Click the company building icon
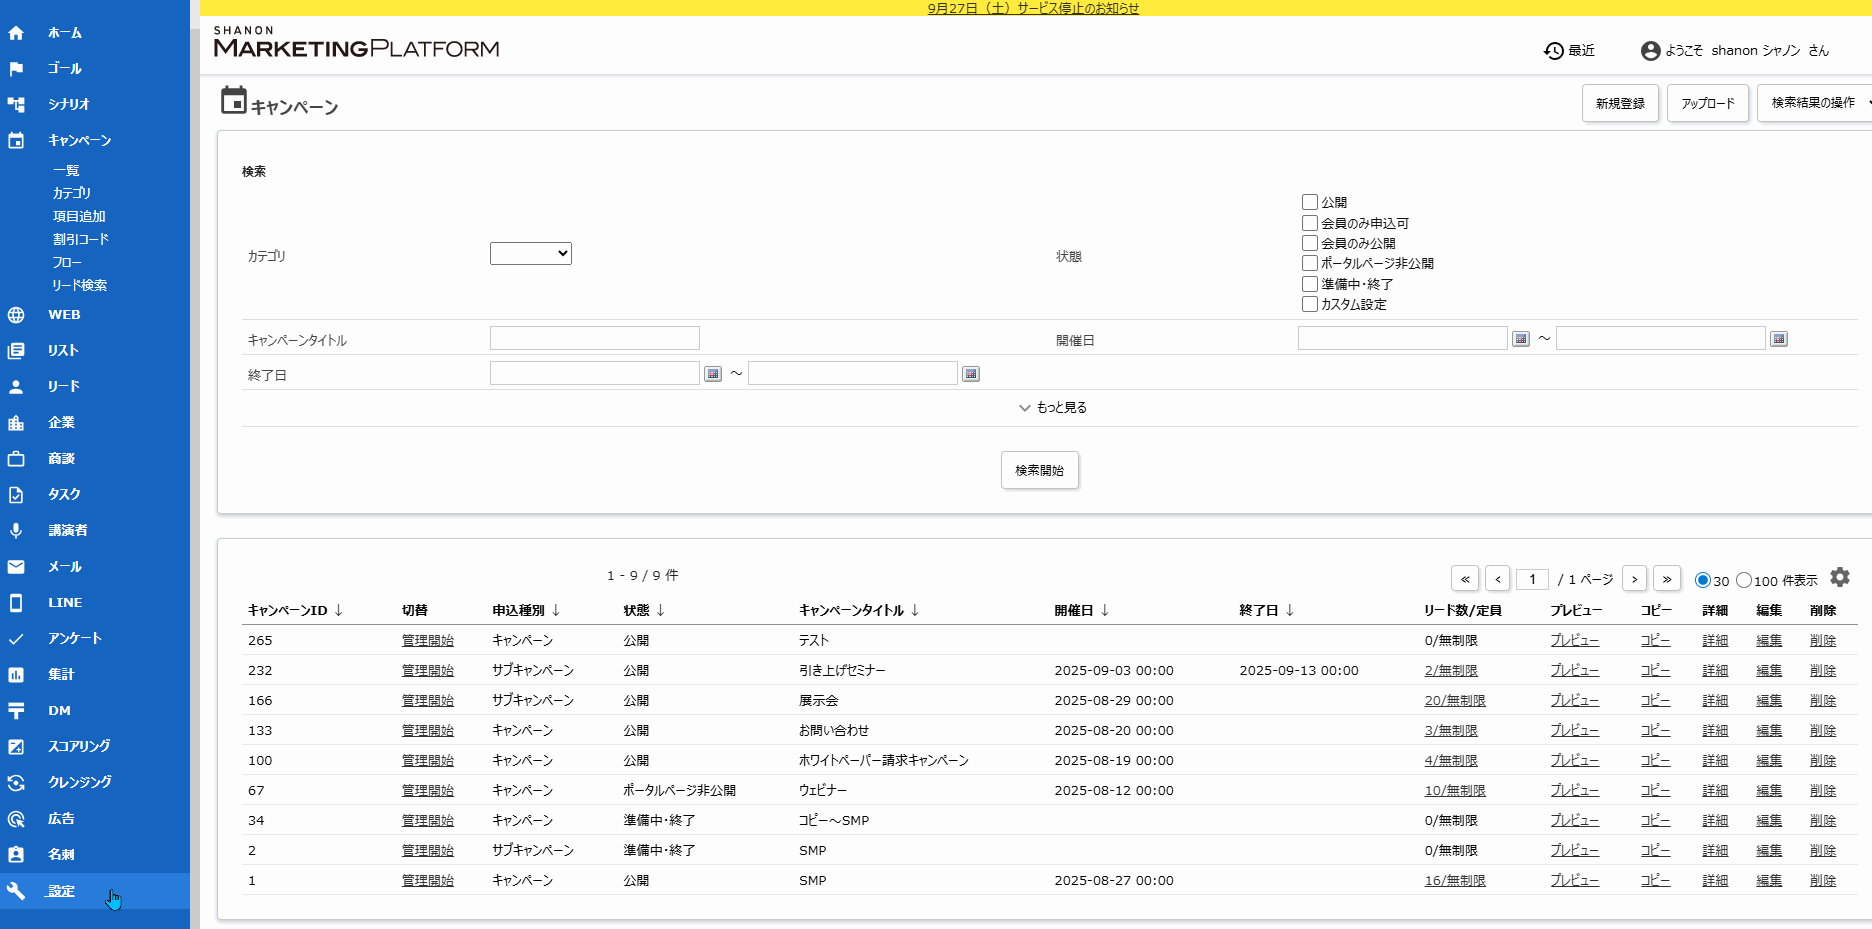The image size is (1872, 929). (x=16, y=423)
